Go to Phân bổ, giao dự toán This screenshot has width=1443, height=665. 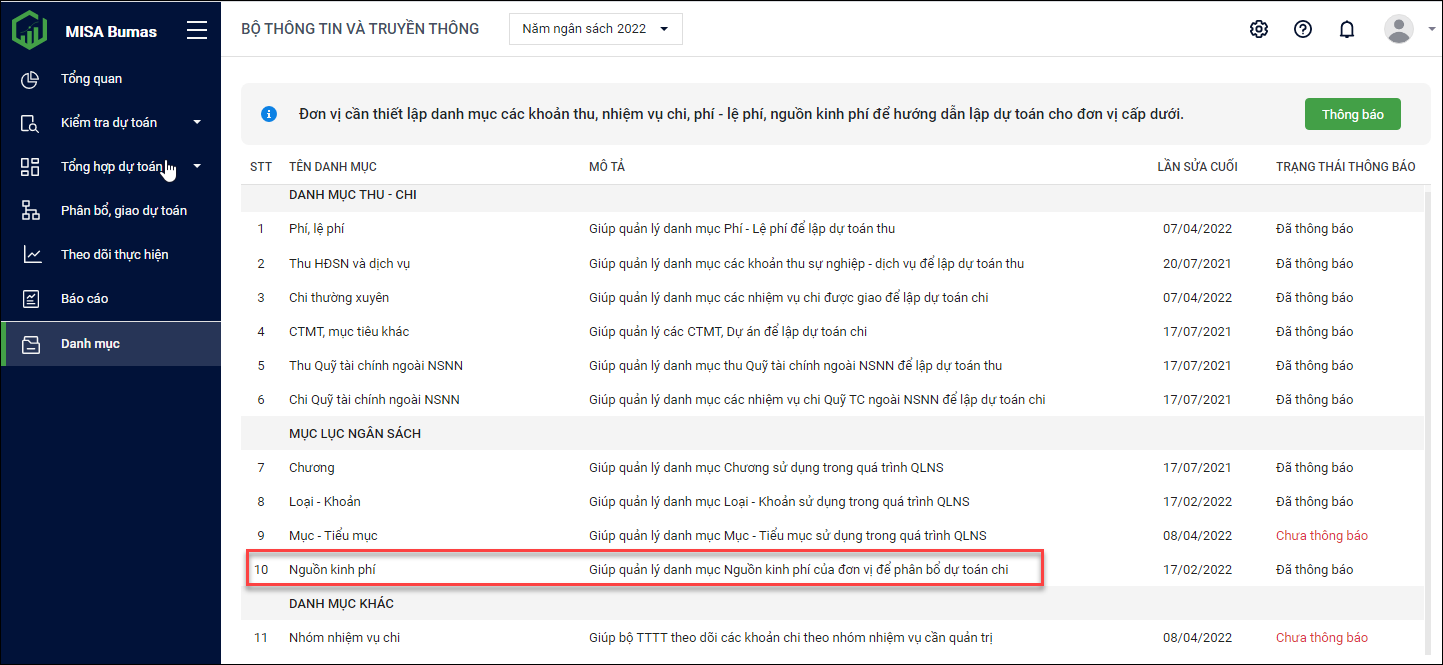[x=123, y=211]
